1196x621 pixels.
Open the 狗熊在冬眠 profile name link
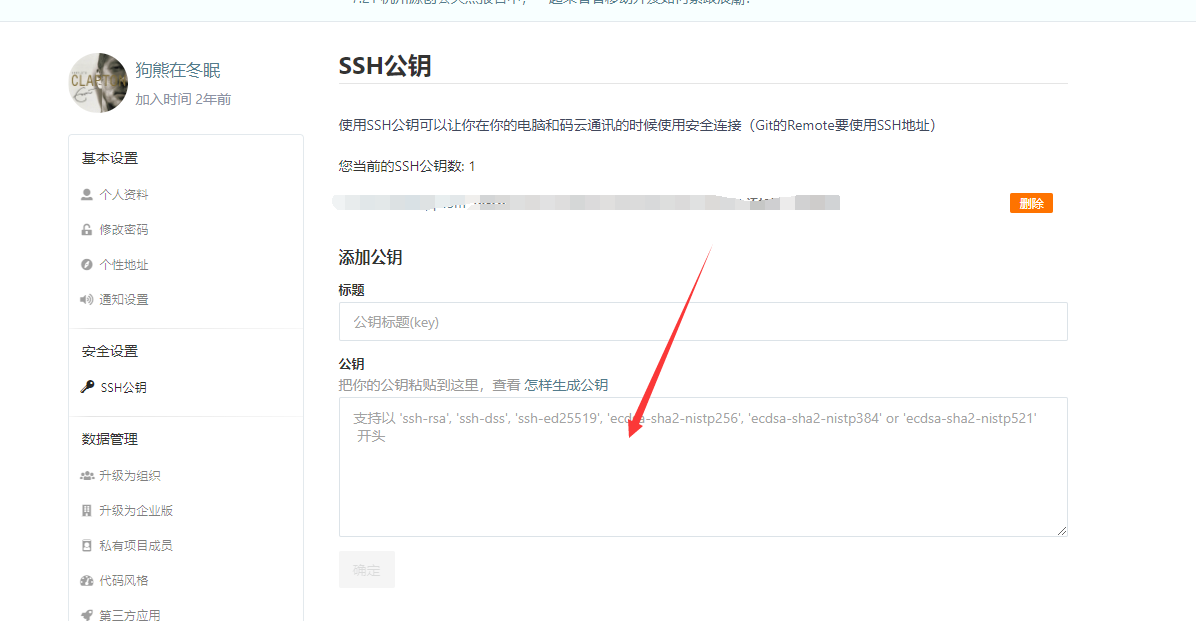tap(178, 70)
